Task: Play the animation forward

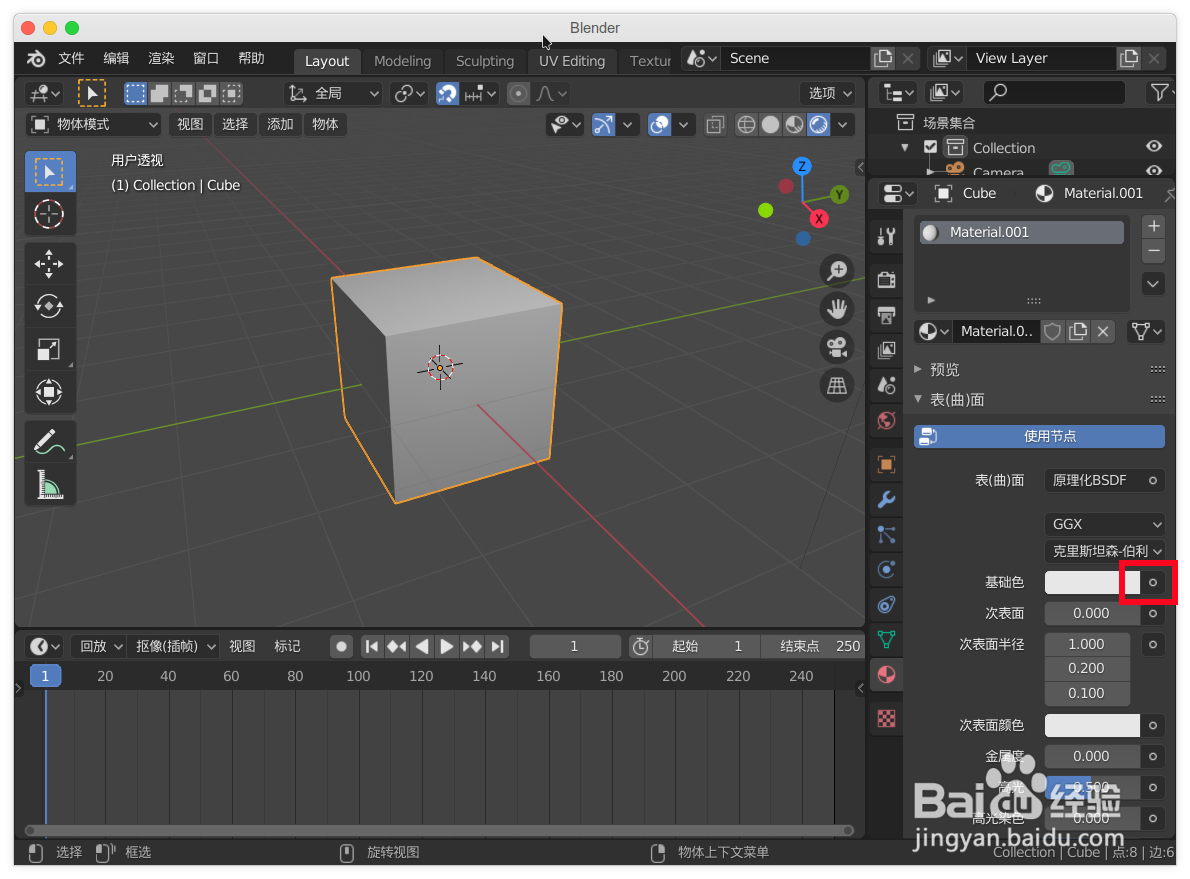Action: coord(446,647)
